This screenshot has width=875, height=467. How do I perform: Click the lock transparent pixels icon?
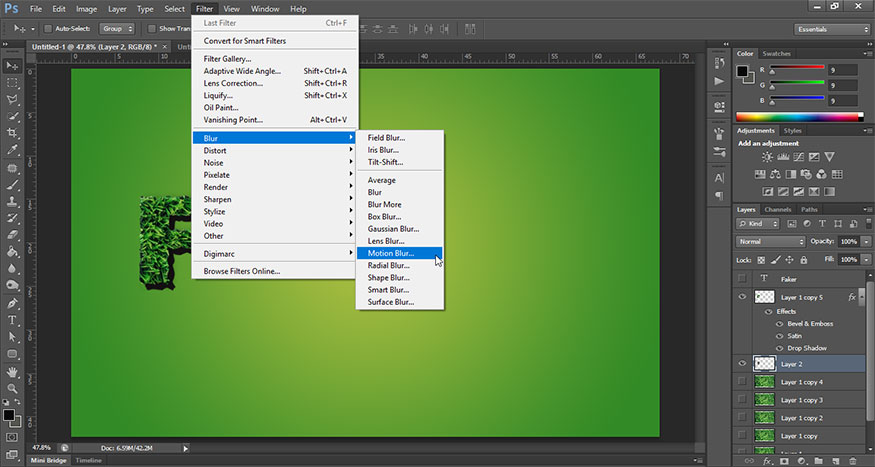761,260
